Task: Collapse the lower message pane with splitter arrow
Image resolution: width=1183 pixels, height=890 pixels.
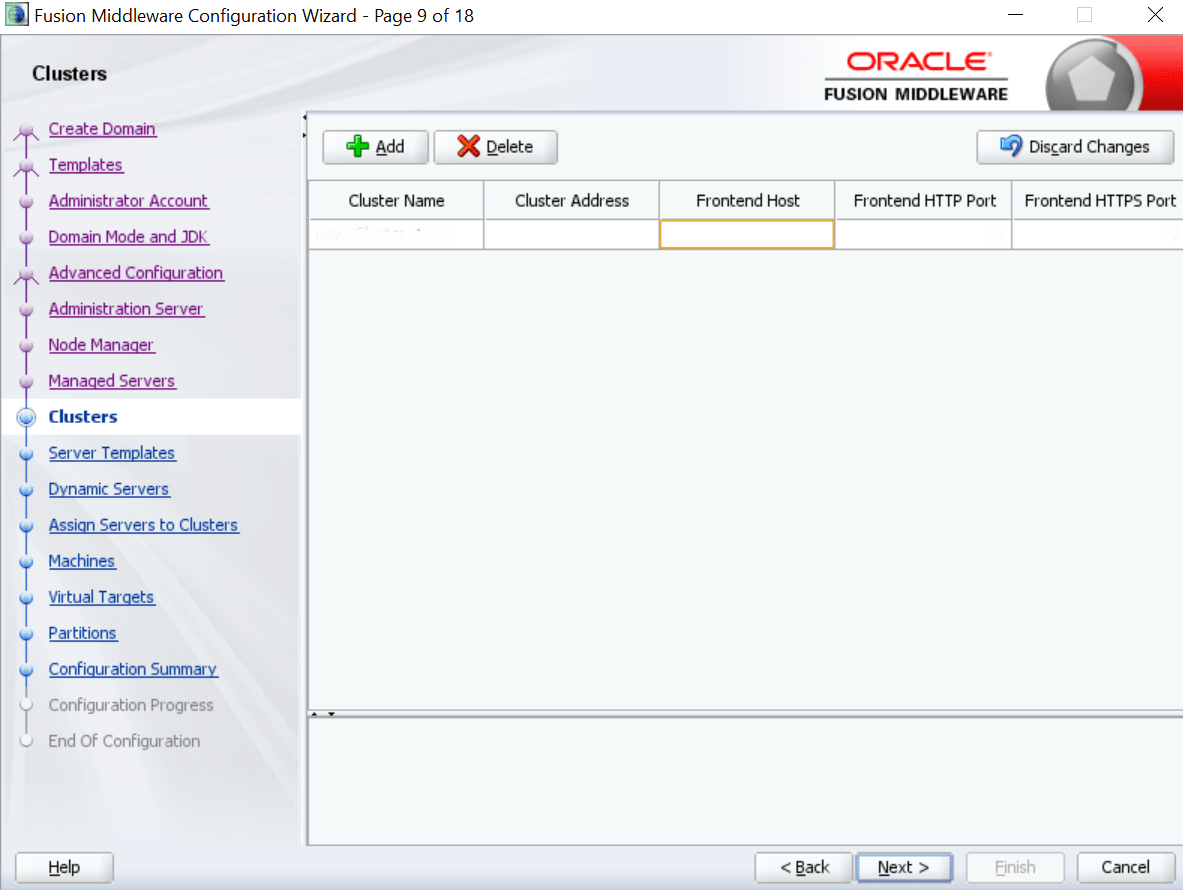Action: [331, 714]
